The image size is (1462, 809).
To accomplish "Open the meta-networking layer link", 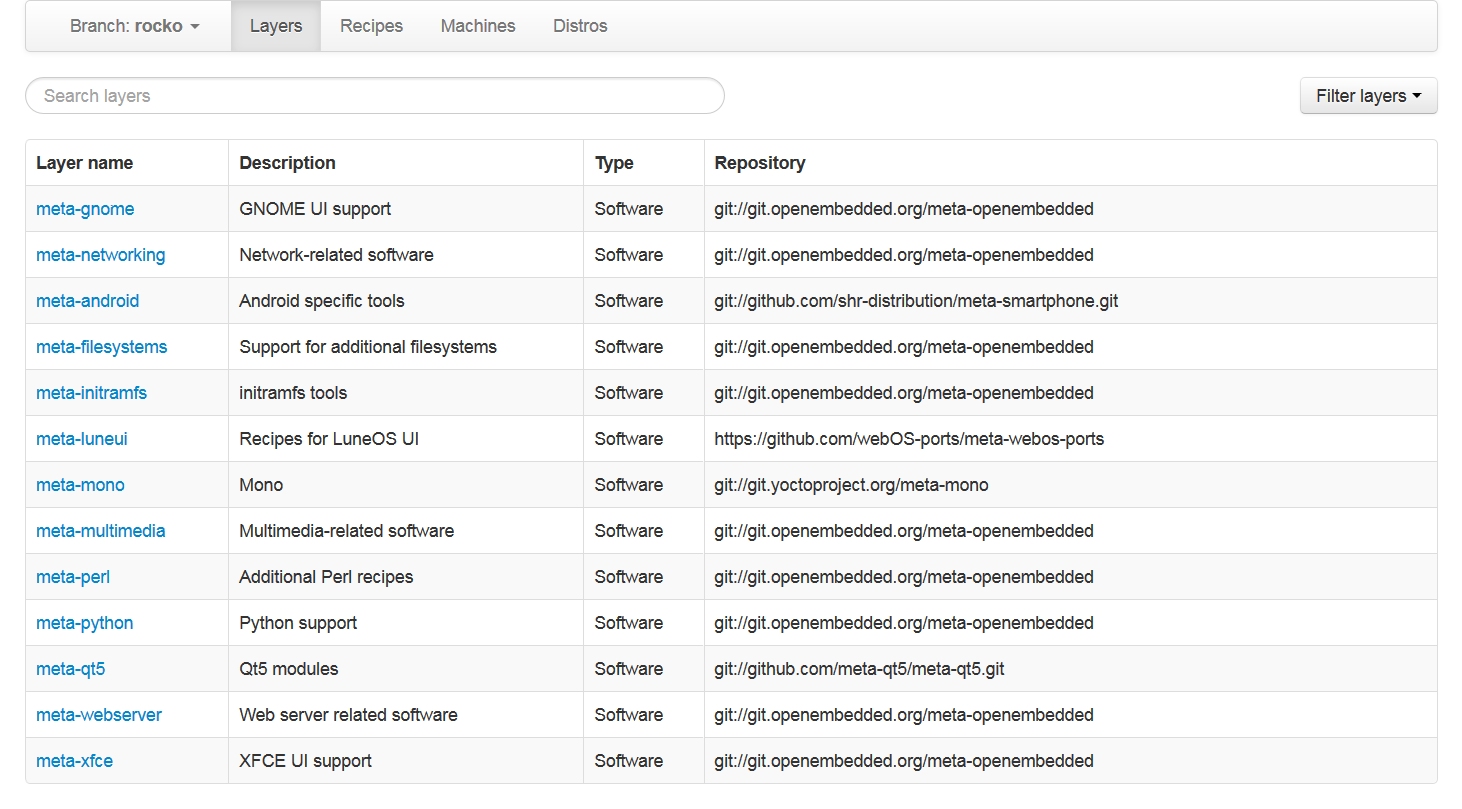I will [x=101, y=255].
